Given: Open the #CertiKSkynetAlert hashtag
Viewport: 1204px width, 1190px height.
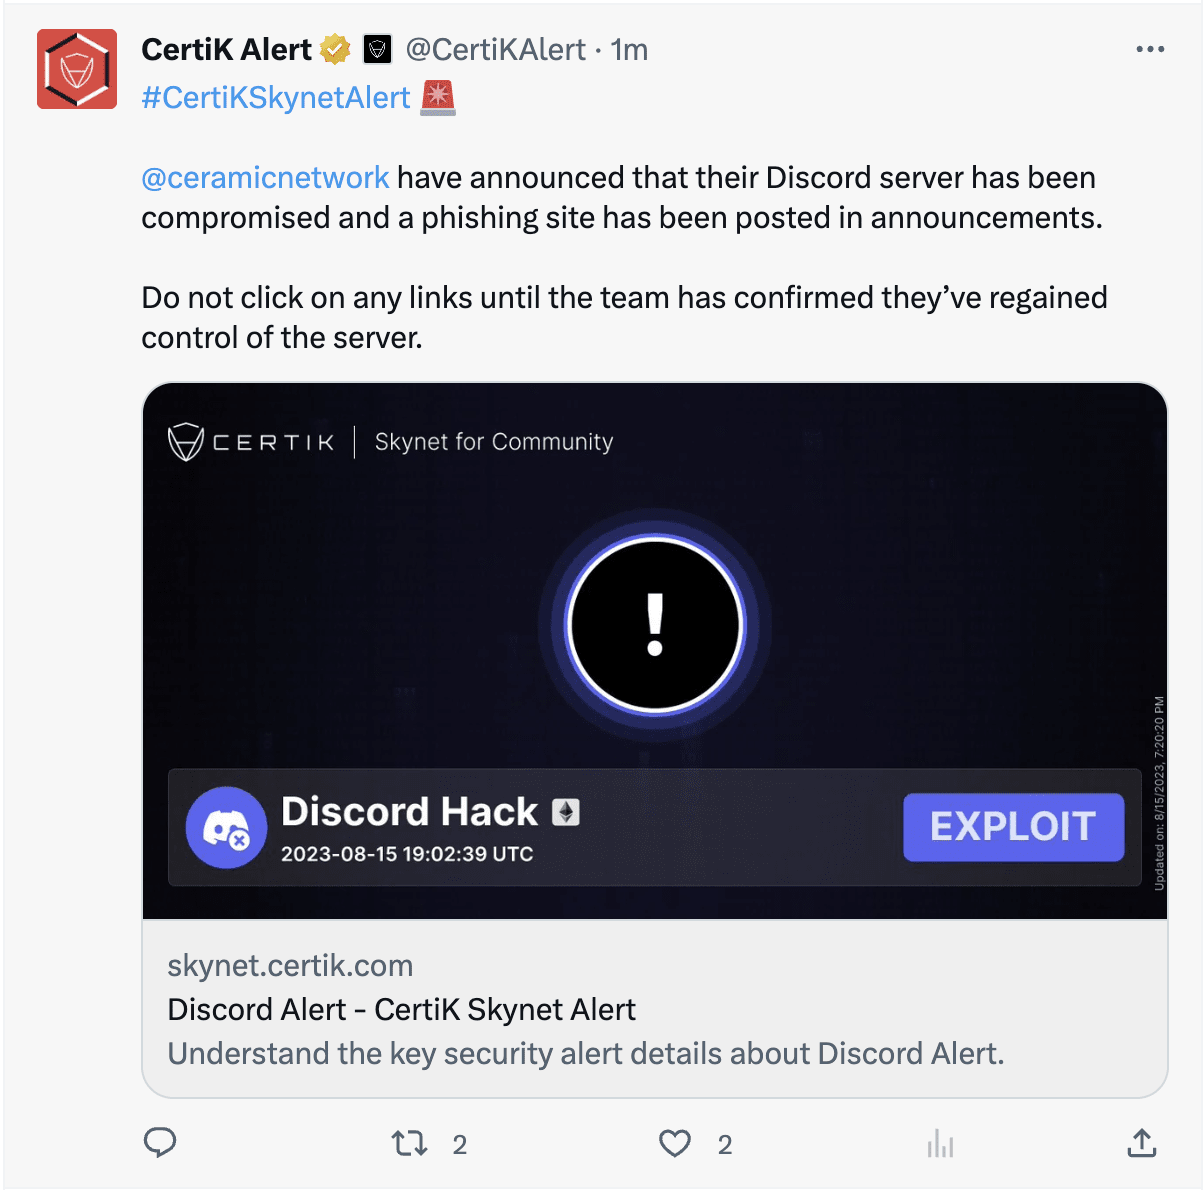Looking at the screenshot, I should (275, 97).
